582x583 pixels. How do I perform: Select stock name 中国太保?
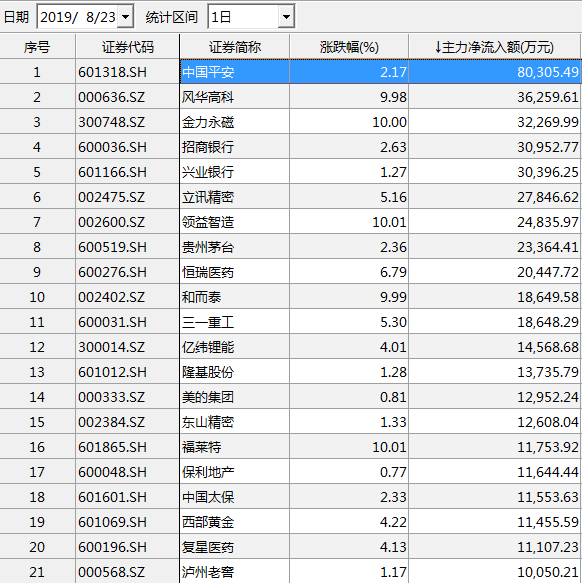[208, 497]
